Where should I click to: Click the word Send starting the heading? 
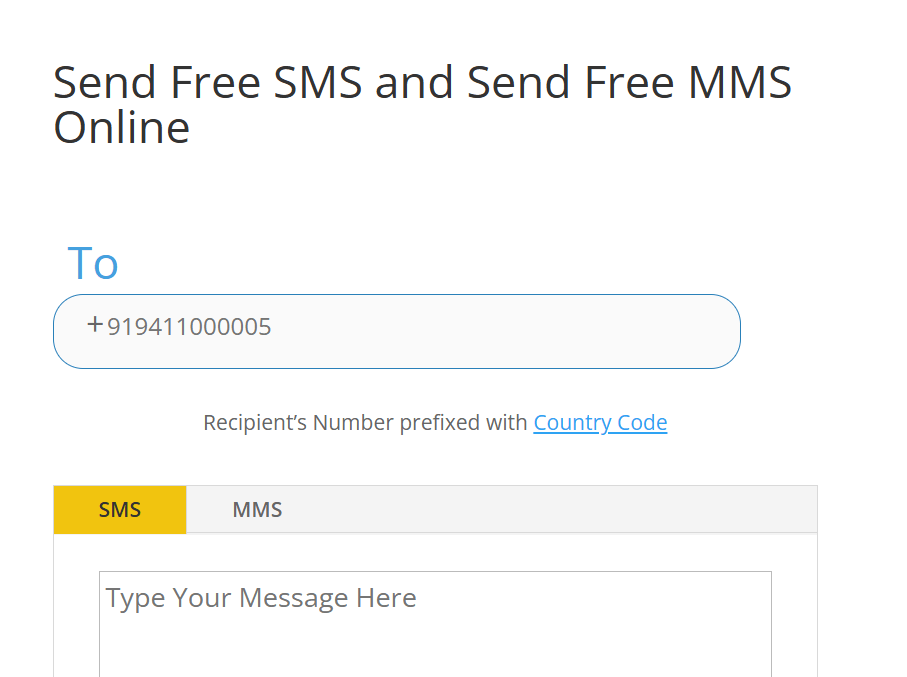105,83
